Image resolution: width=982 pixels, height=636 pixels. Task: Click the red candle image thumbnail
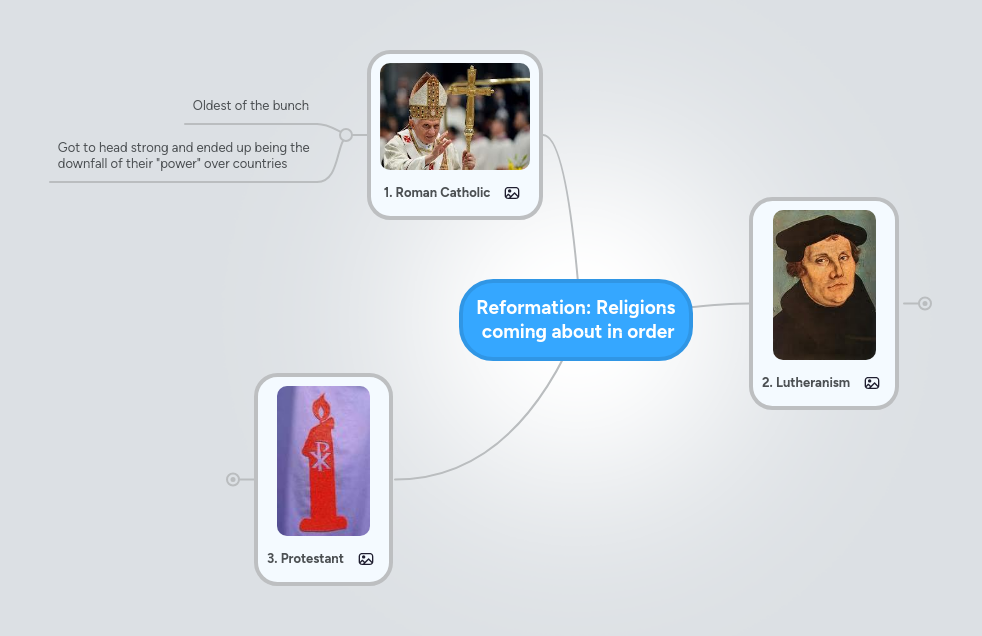click(x=322, y=460)
